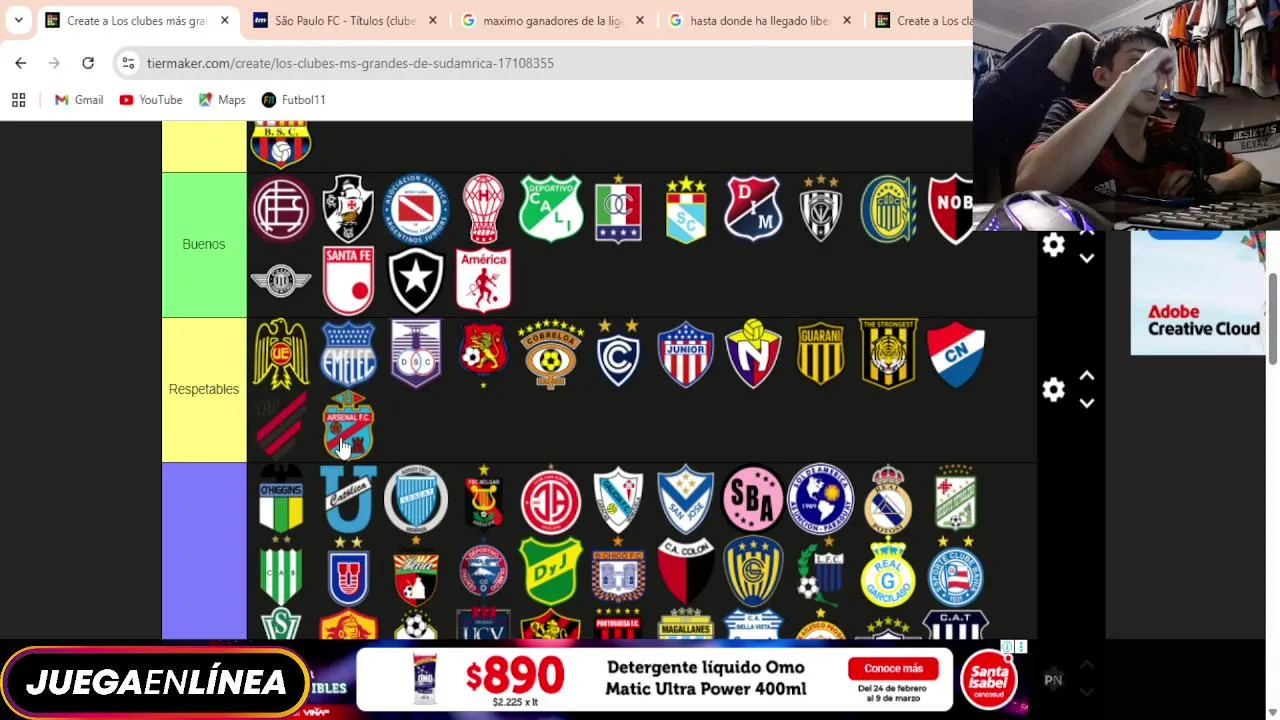Select the pink SBA crest

click(753, 498)
